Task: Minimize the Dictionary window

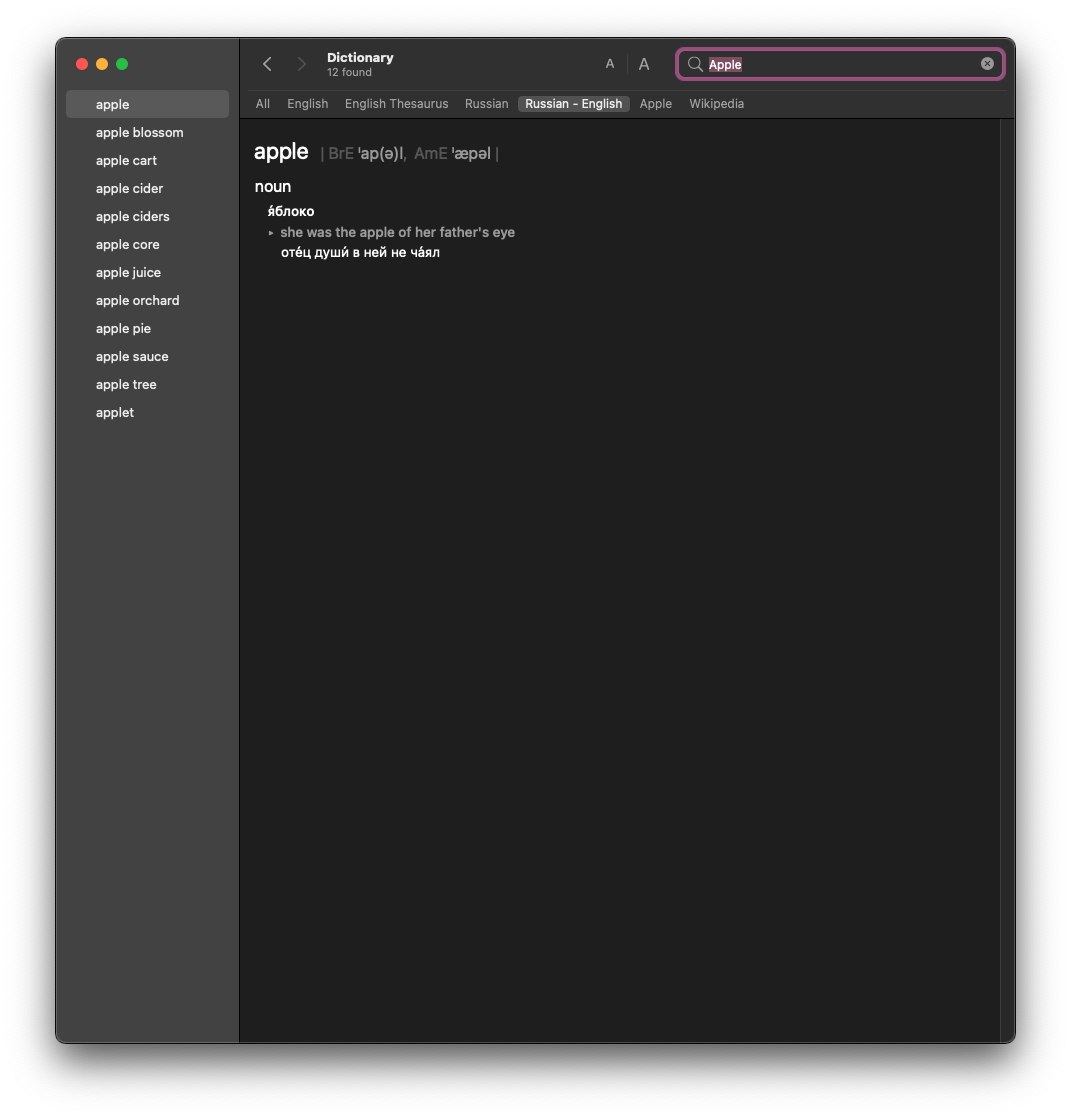Action: 102,64
